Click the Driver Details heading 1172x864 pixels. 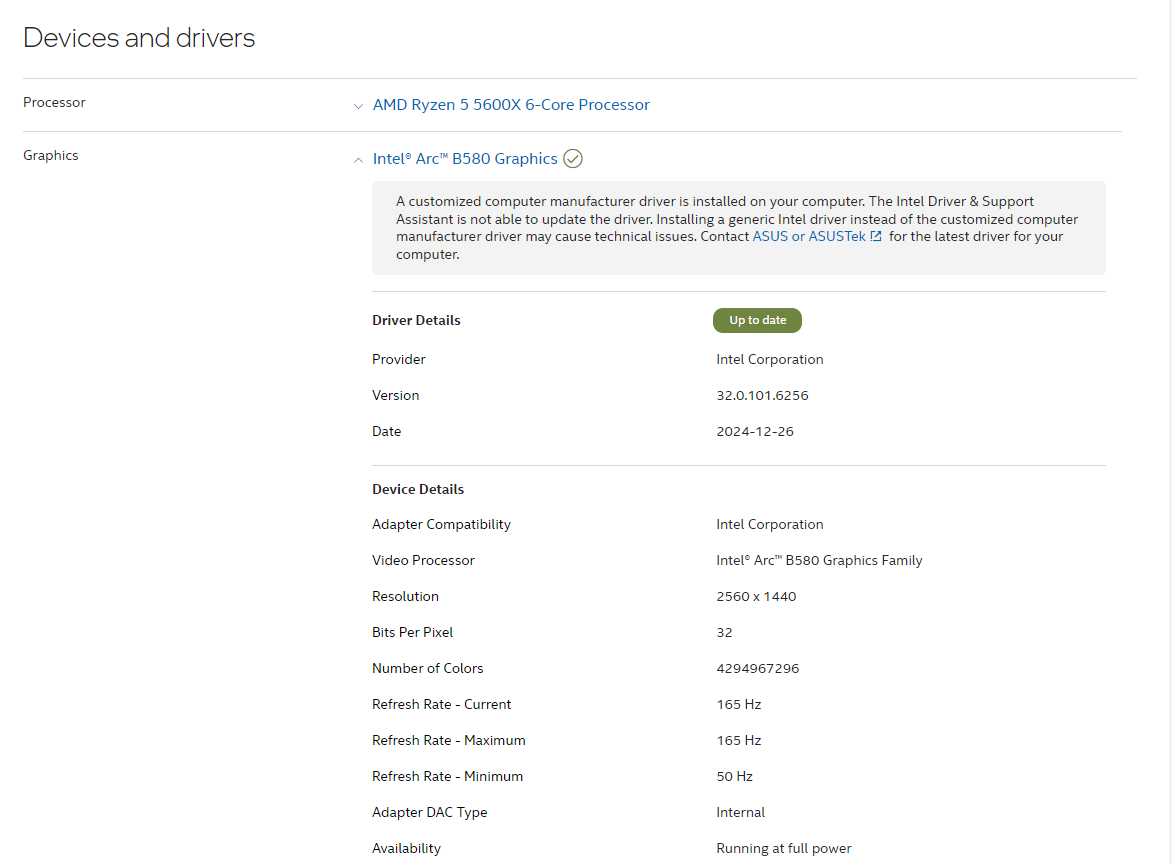[x=416, y=320]
